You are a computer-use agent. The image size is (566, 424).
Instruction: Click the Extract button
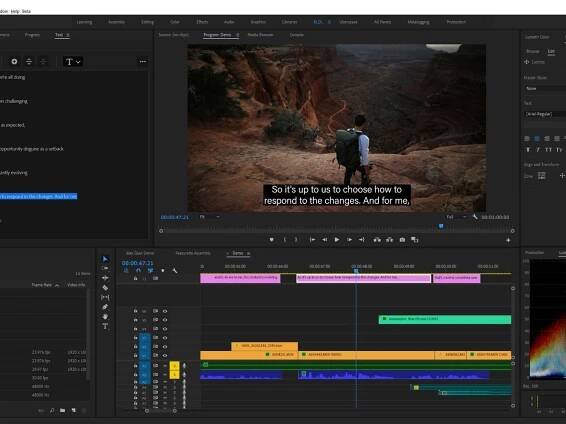(389, 240)
